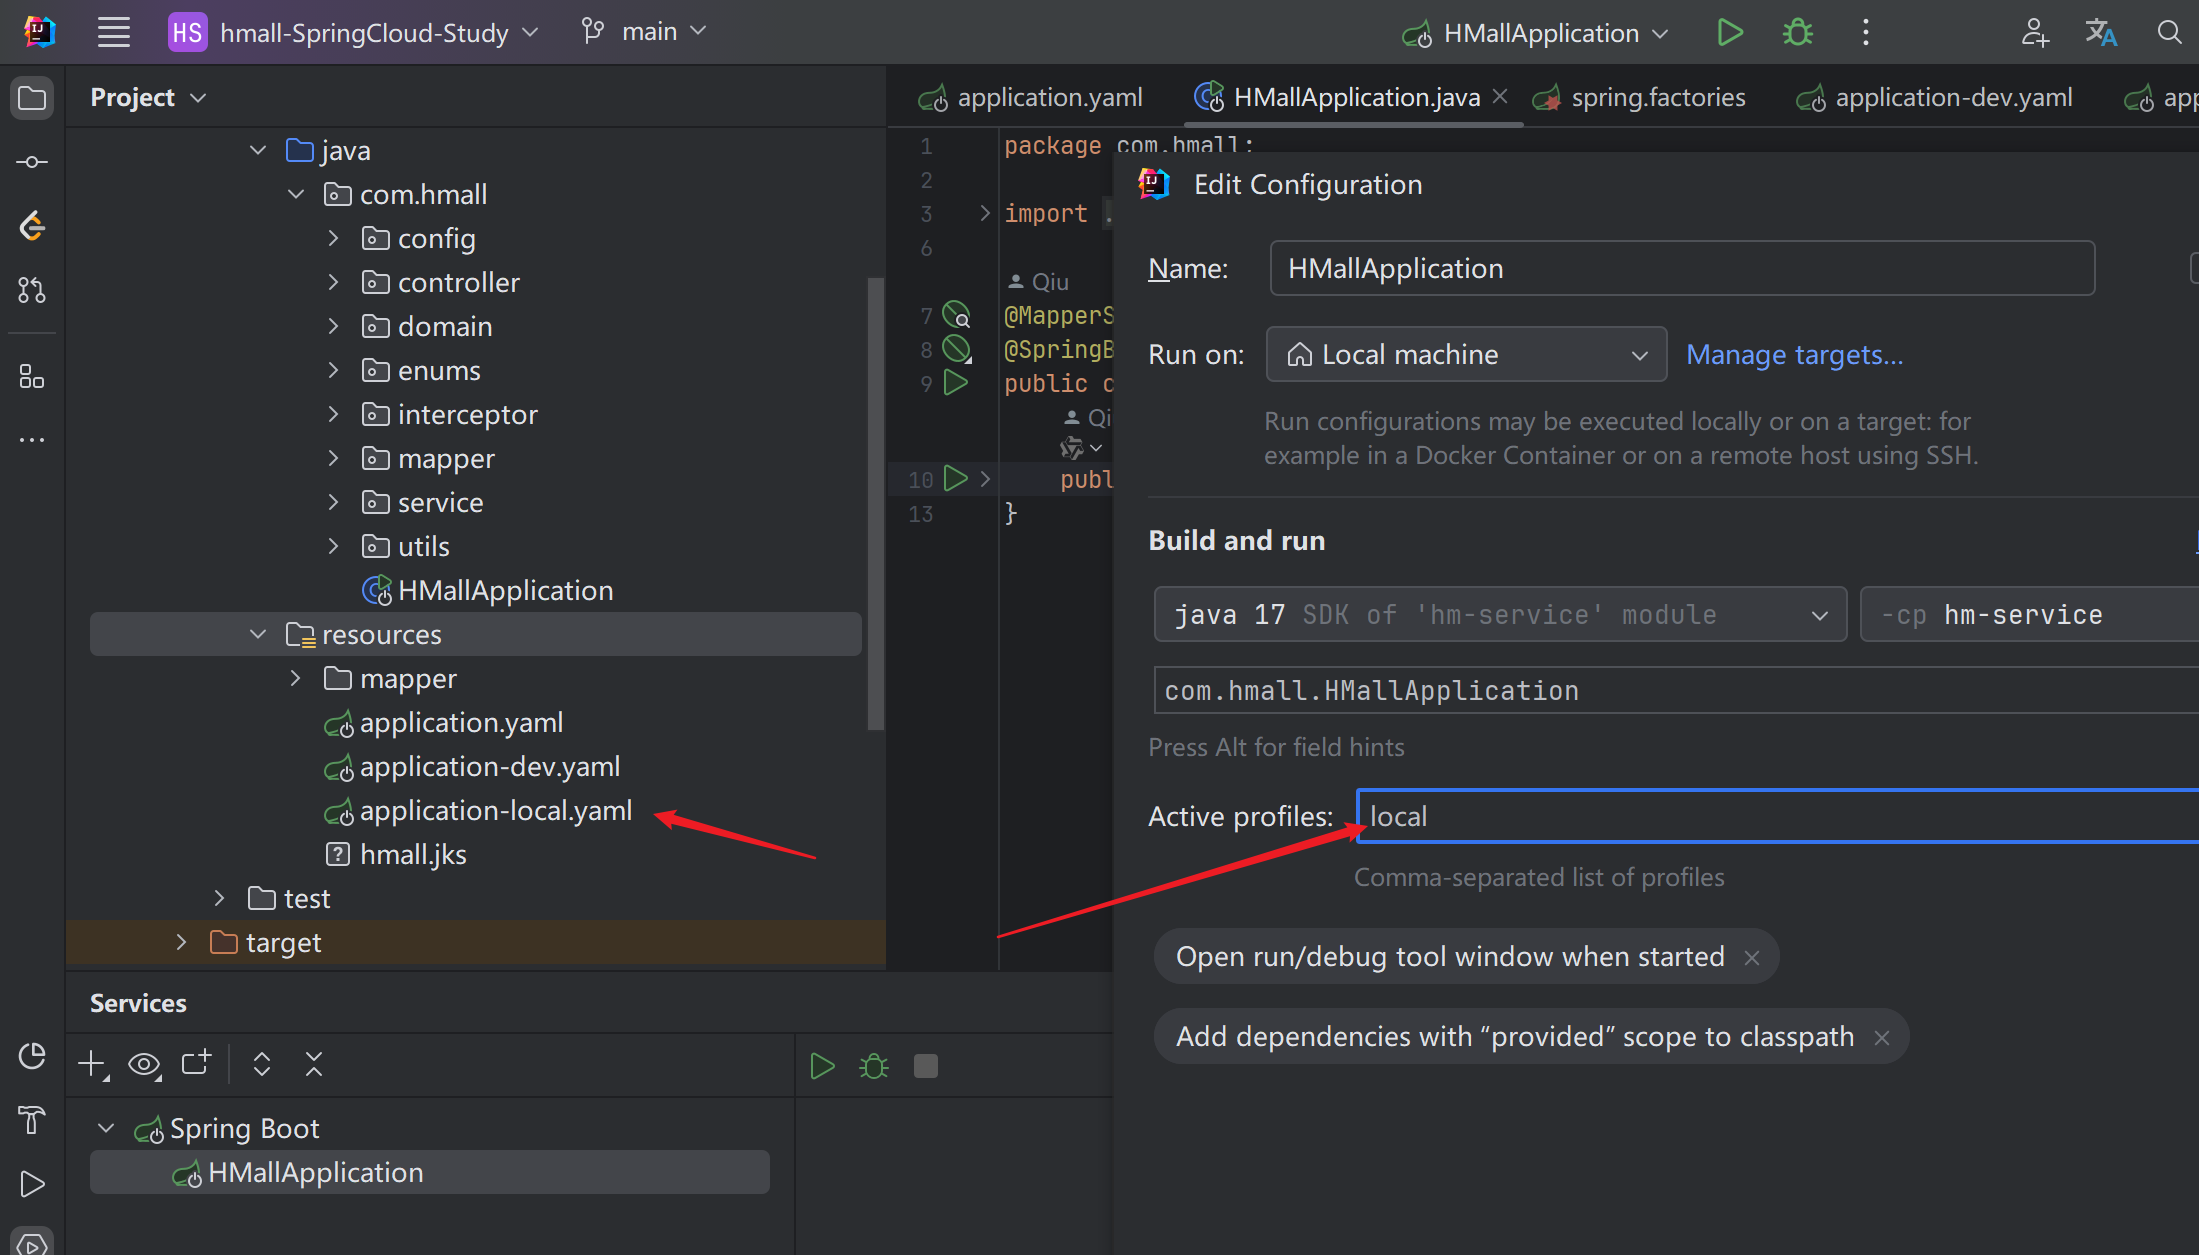Viewport: 2199px width, 1255px height.
Task: Remove the 'Open run/debug tool window when started' option
Action: [1752, 958]
